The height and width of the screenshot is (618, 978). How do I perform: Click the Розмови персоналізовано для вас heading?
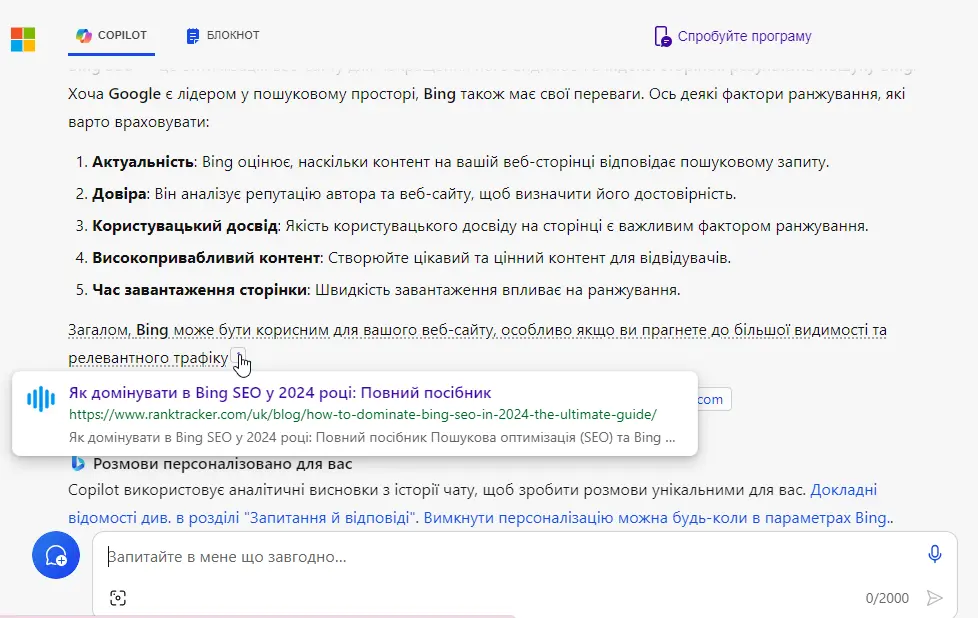click(223, 464)
